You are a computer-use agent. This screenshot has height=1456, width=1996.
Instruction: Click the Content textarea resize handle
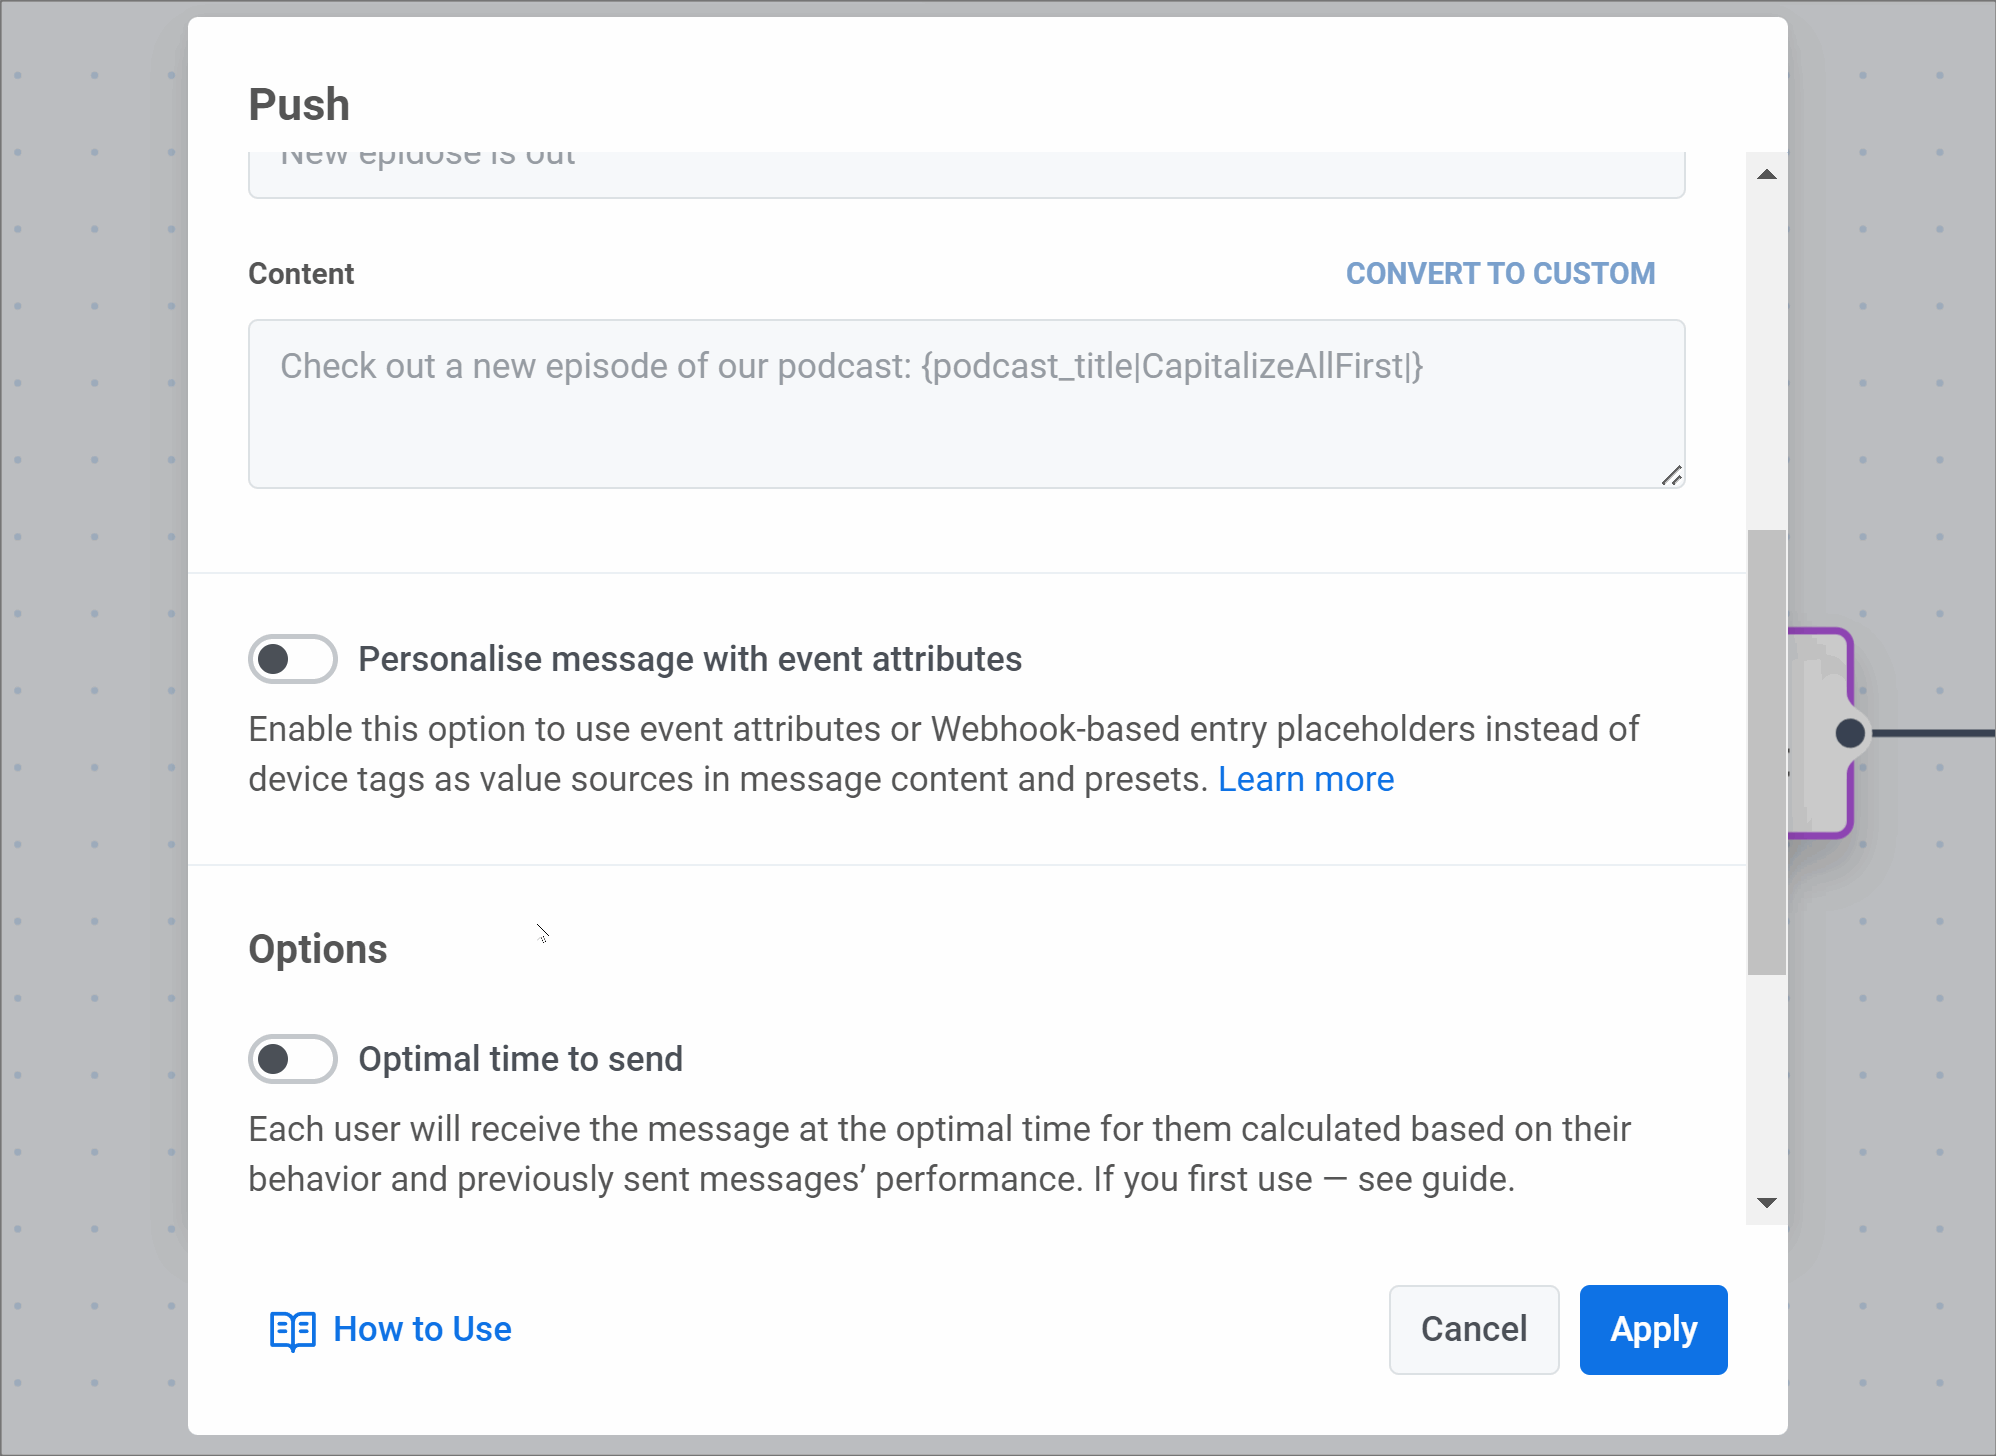1671,476
